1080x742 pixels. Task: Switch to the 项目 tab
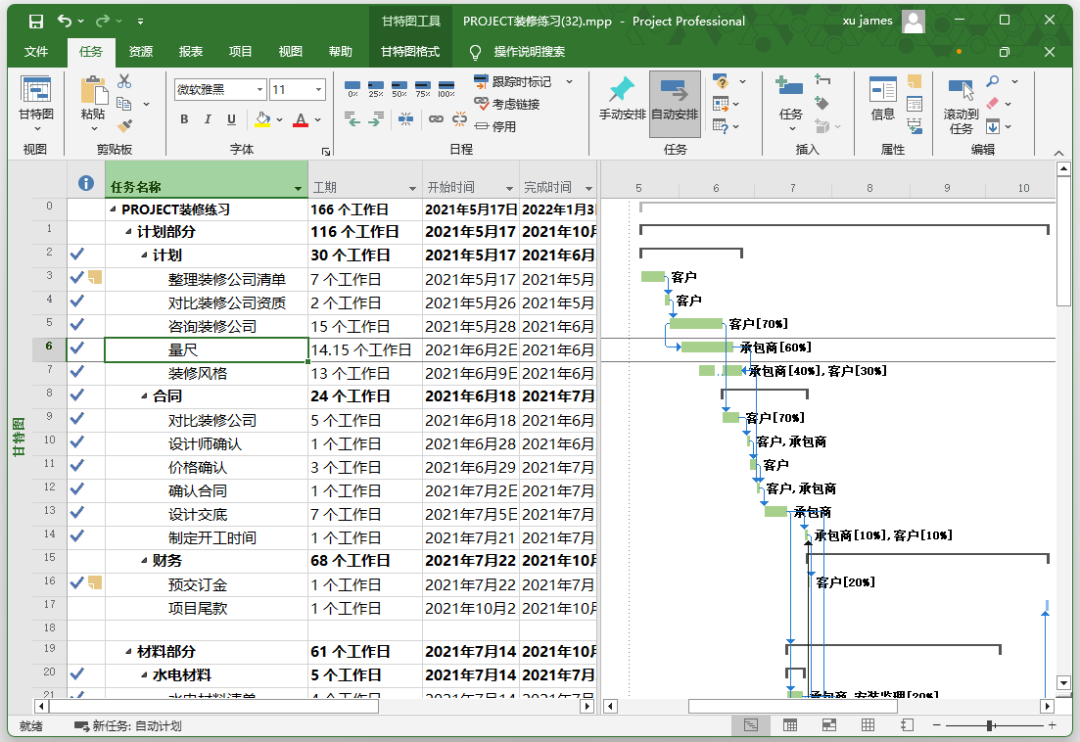pos(240,52)
